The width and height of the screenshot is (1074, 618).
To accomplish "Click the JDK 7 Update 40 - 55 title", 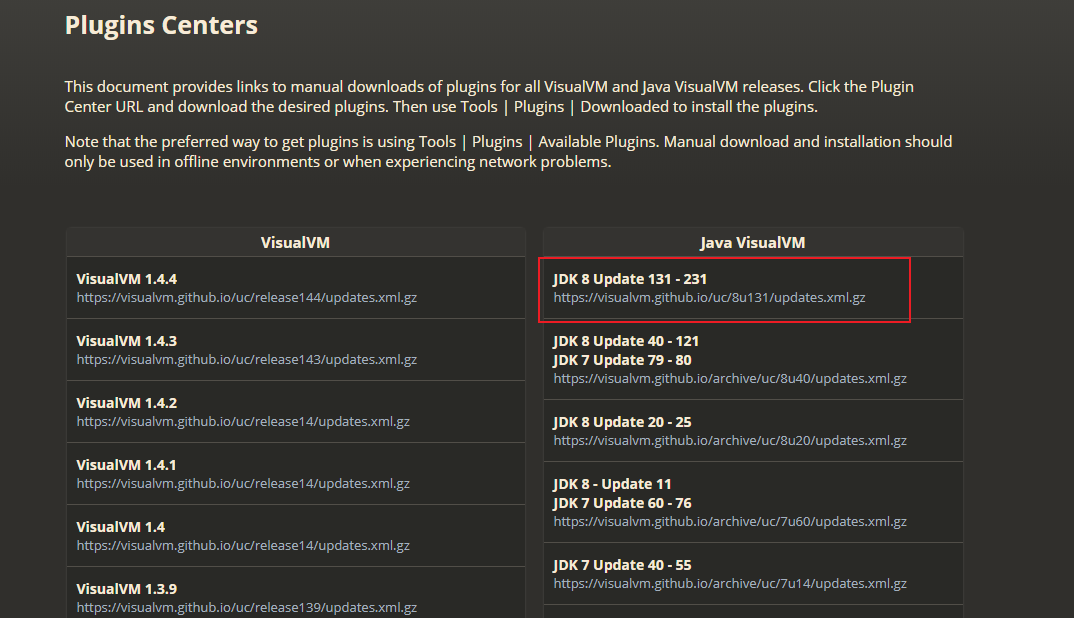I will 623,565.
